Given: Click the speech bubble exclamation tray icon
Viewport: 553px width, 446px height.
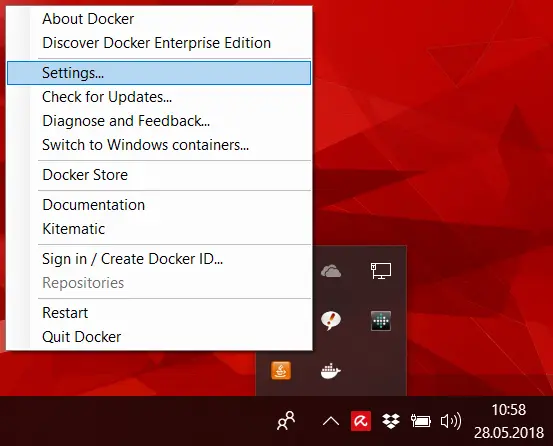Looking at the screenshot, I should [x=331, y=320].
